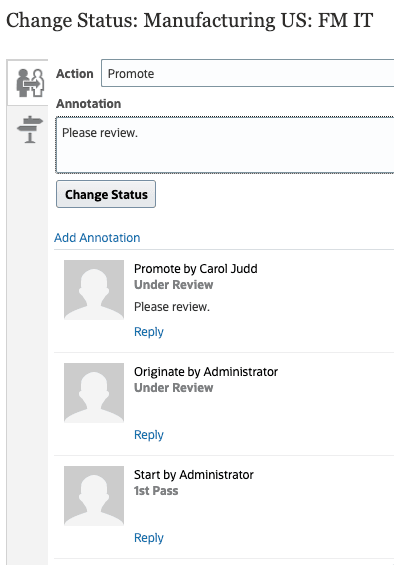Click the Change Status button
Screen dimensions: 394x565
pos(106,194)
